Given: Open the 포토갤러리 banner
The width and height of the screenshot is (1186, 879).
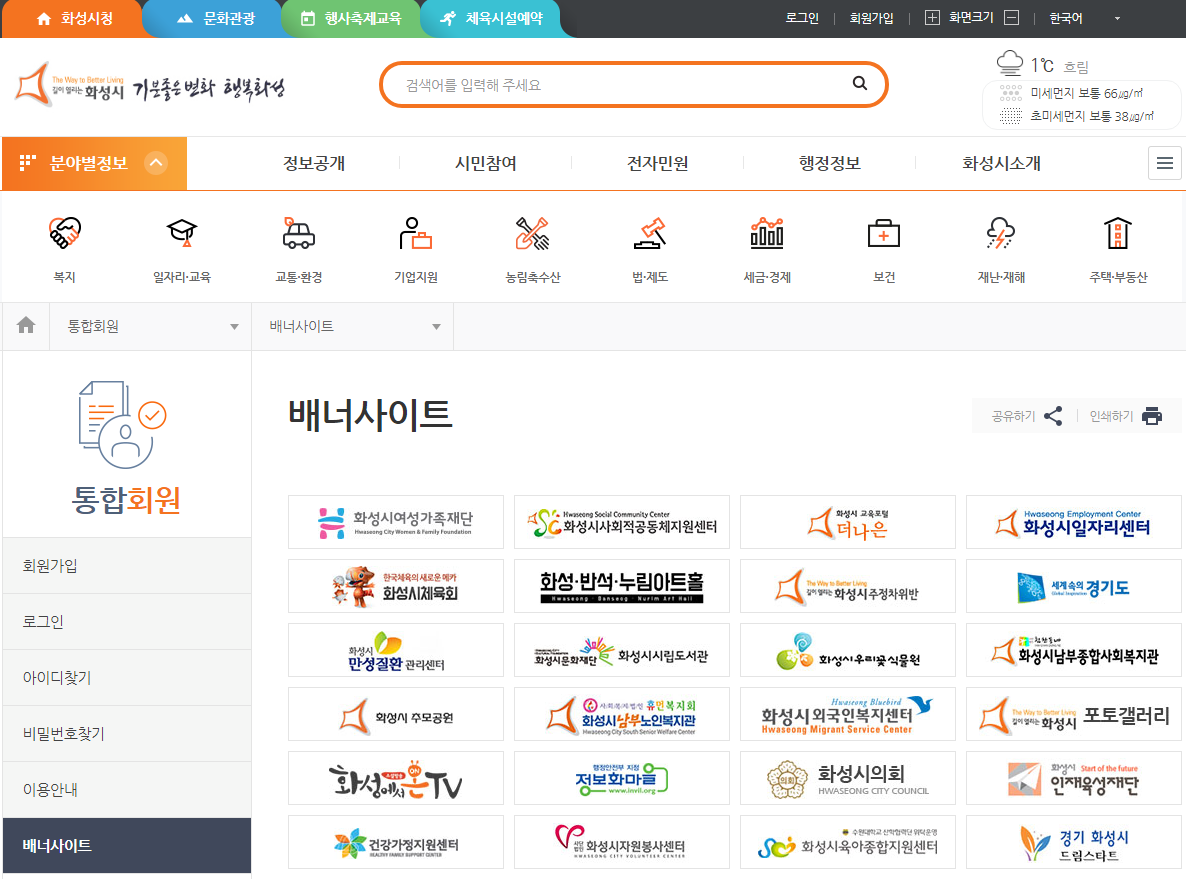Looking at the screenshot, I should 1074,714.
